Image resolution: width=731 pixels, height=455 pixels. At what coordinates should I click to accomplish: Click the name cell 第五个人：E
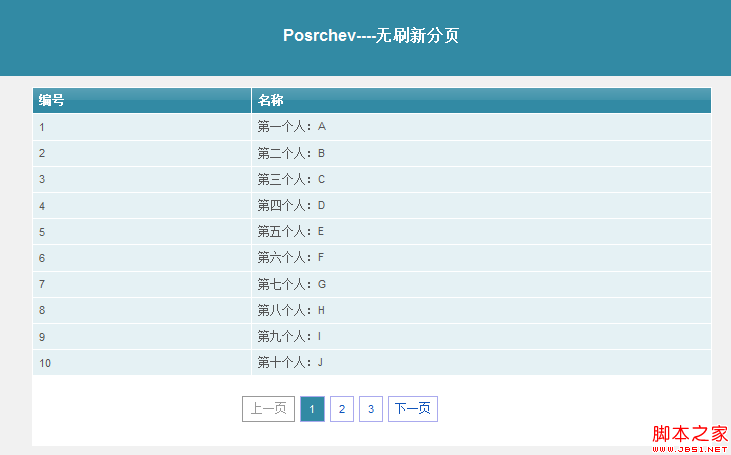(x=292, y=231)
